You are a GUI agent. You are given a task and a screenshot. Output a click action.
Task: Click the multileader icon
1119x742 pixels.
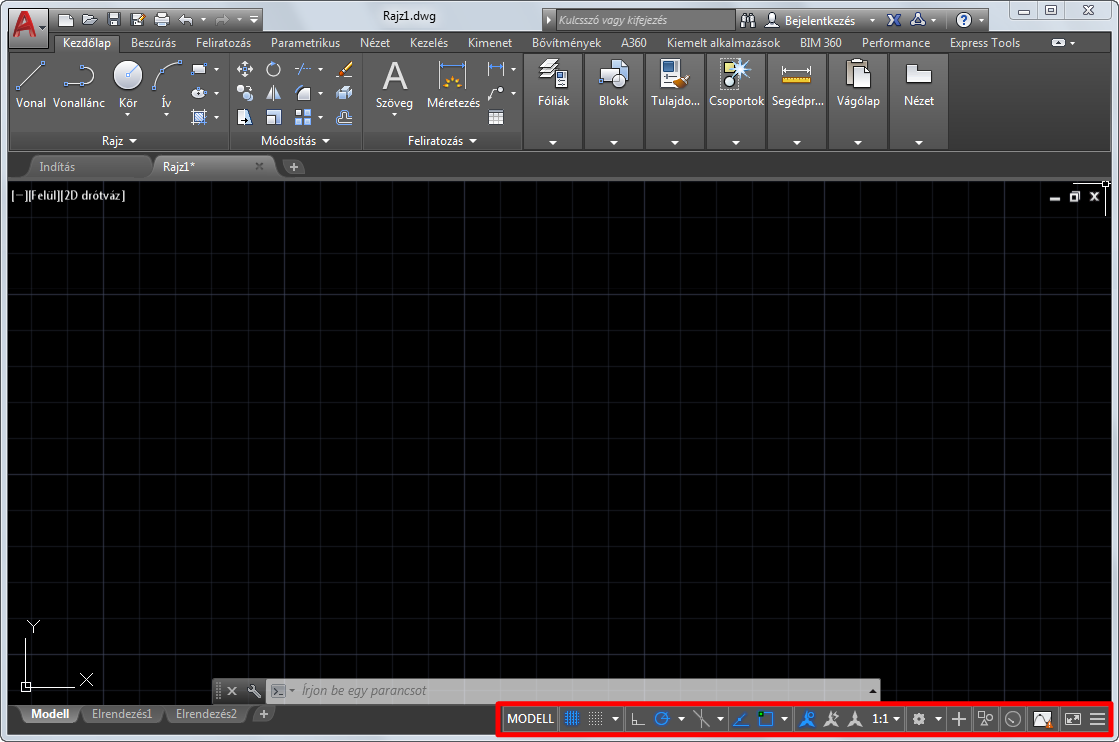496,93
